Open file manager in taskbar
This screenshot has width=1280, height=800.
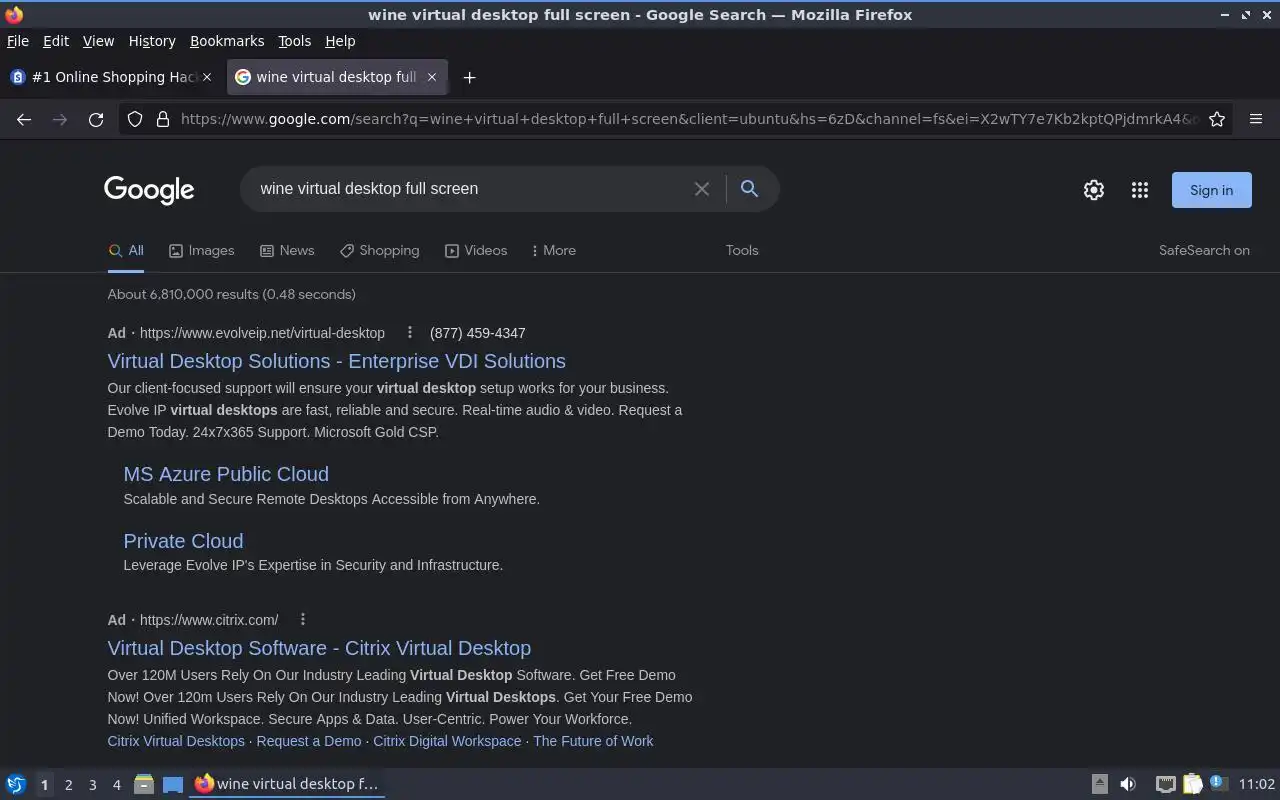coord(143,784)
